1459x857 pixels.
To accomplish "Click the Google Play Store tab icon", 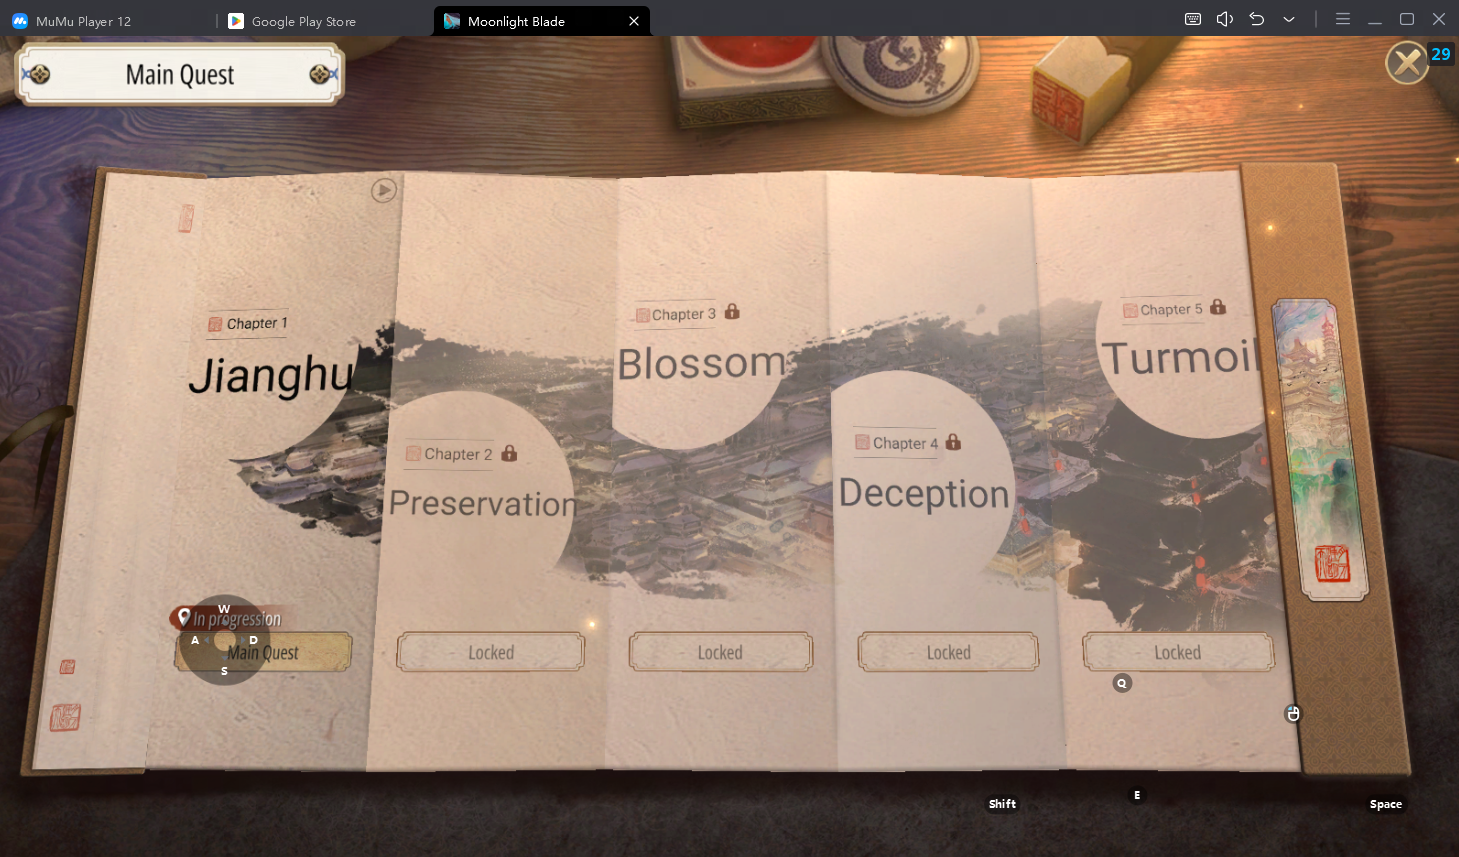I will click(x=236, y=21).
